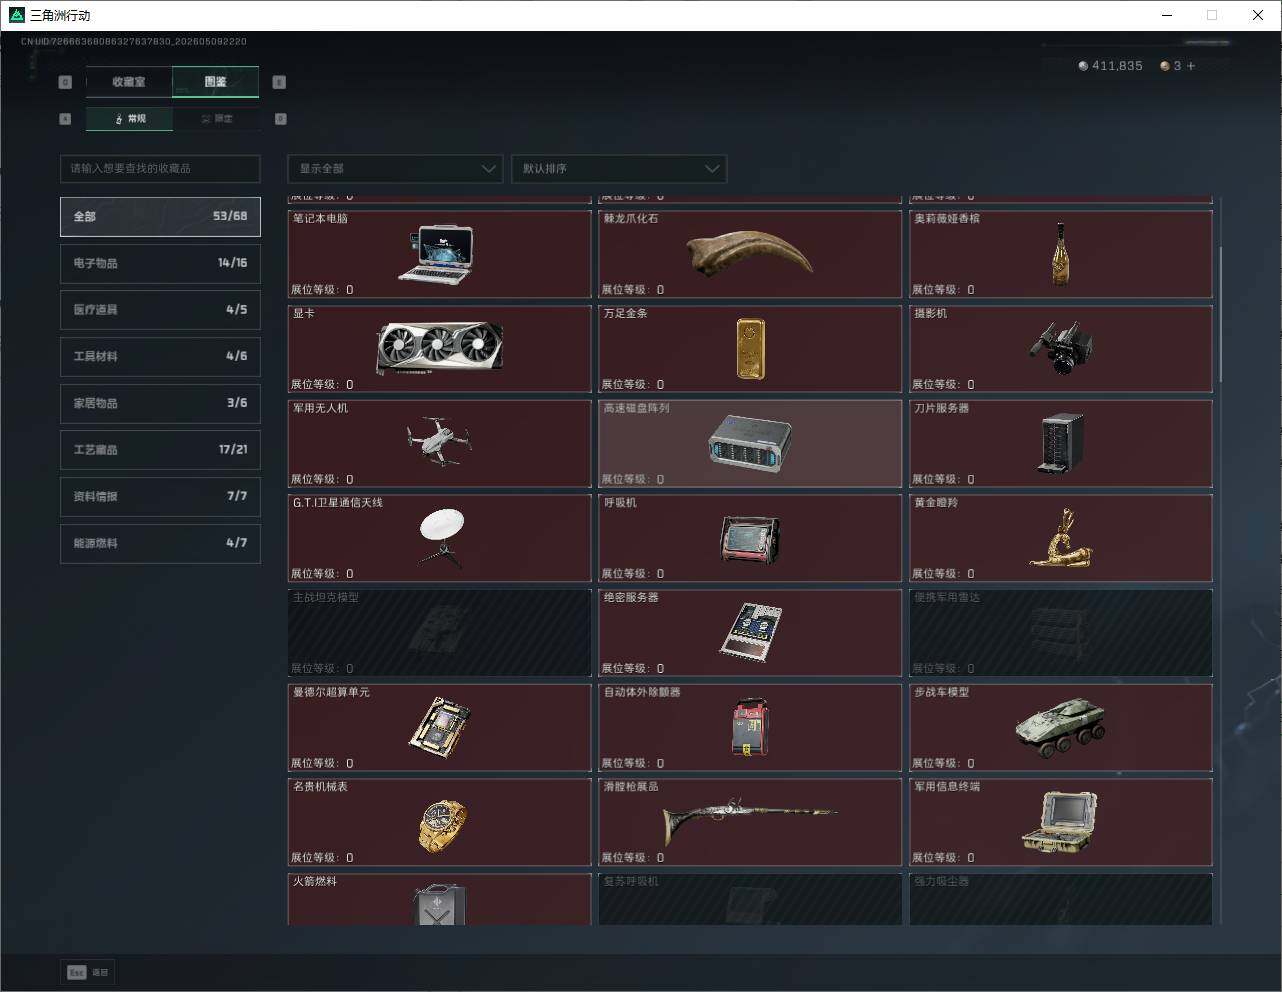Select the 火箭燃料 fuel canister
This screenshot has height=992, width=1282.
(440, 899)
